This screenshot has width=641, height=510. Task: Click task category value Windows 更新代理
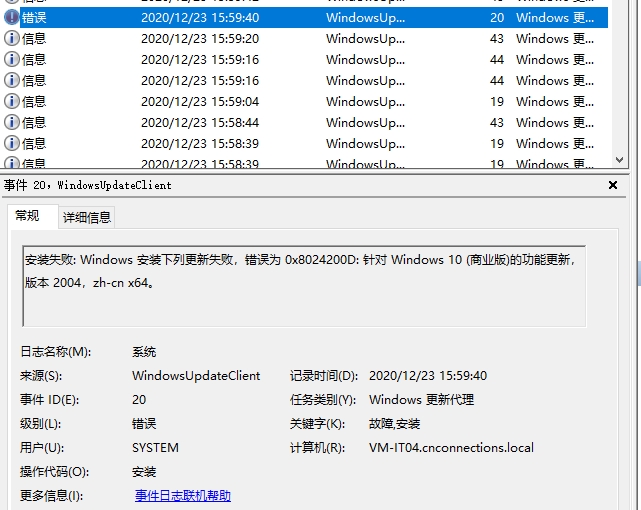[x=421, y=400]
